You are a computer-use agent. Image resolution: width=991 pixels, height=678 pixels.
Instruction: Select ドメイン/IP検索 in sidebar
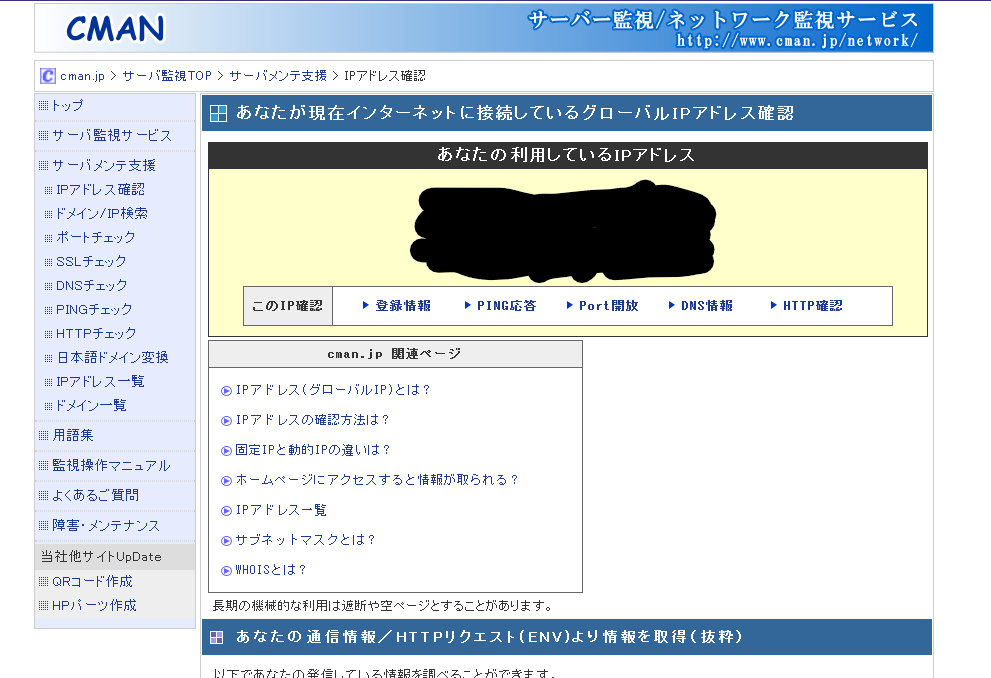102,214
